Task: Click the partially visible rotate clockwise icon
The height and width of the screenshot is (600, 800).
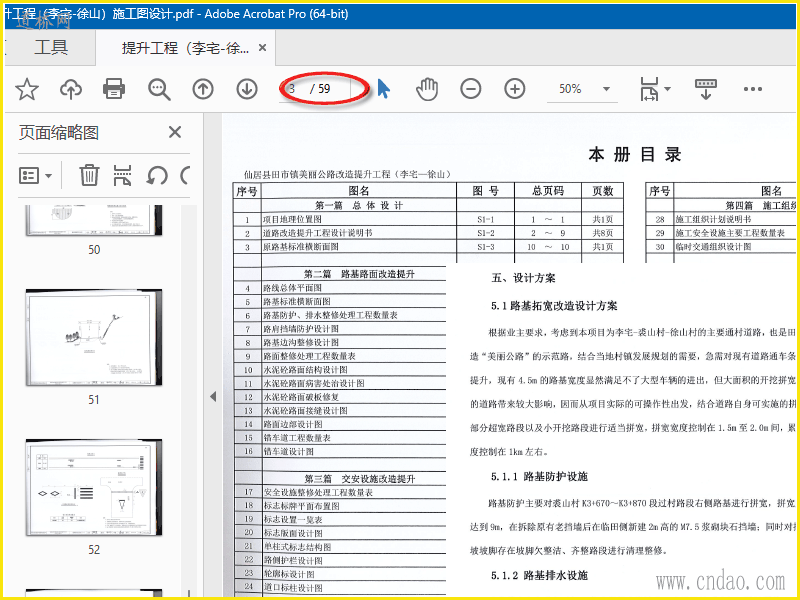Action: point(185,176)
